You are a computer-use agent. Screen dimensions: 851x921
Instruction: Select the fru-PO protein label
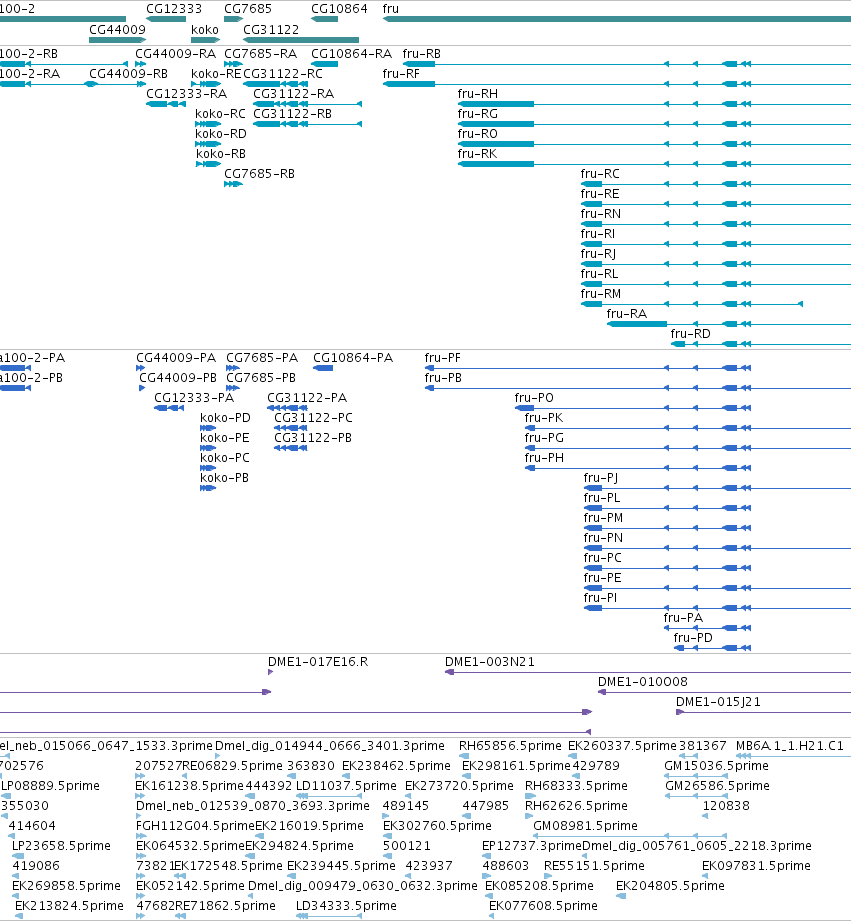(x=534, y=398)
